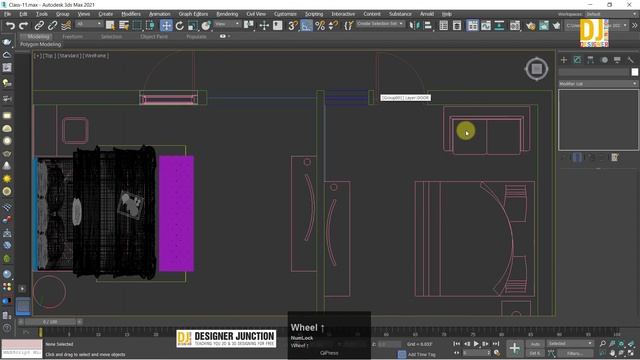Image resolution: width=640 pixels, height=360 pixels.
Task: Open the Schematic View
Action: 499,26
